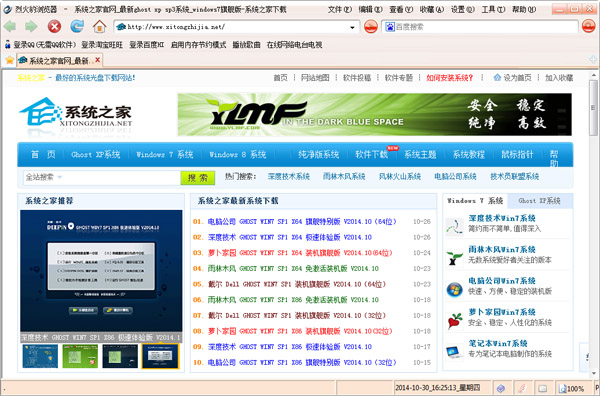Open the 收藏(A) menu
600x396 pixels.
[432, 10]
